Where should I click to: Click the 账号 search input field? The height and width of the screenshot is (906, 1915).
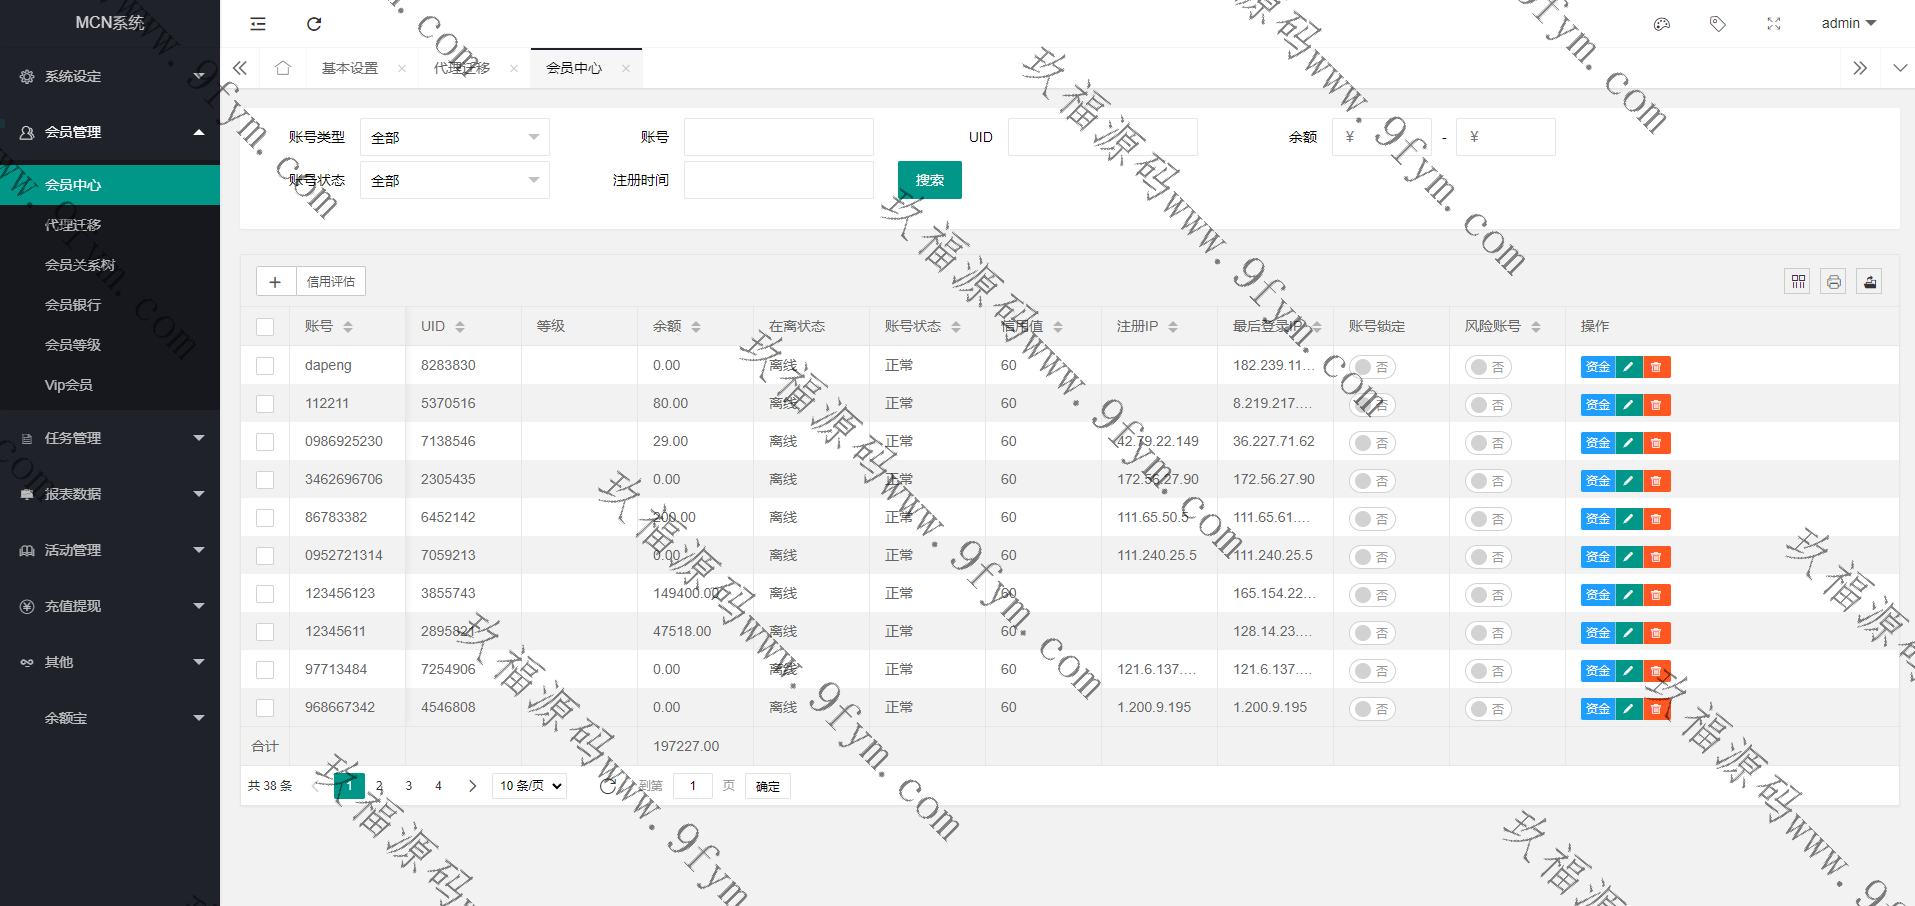[778, 137]
